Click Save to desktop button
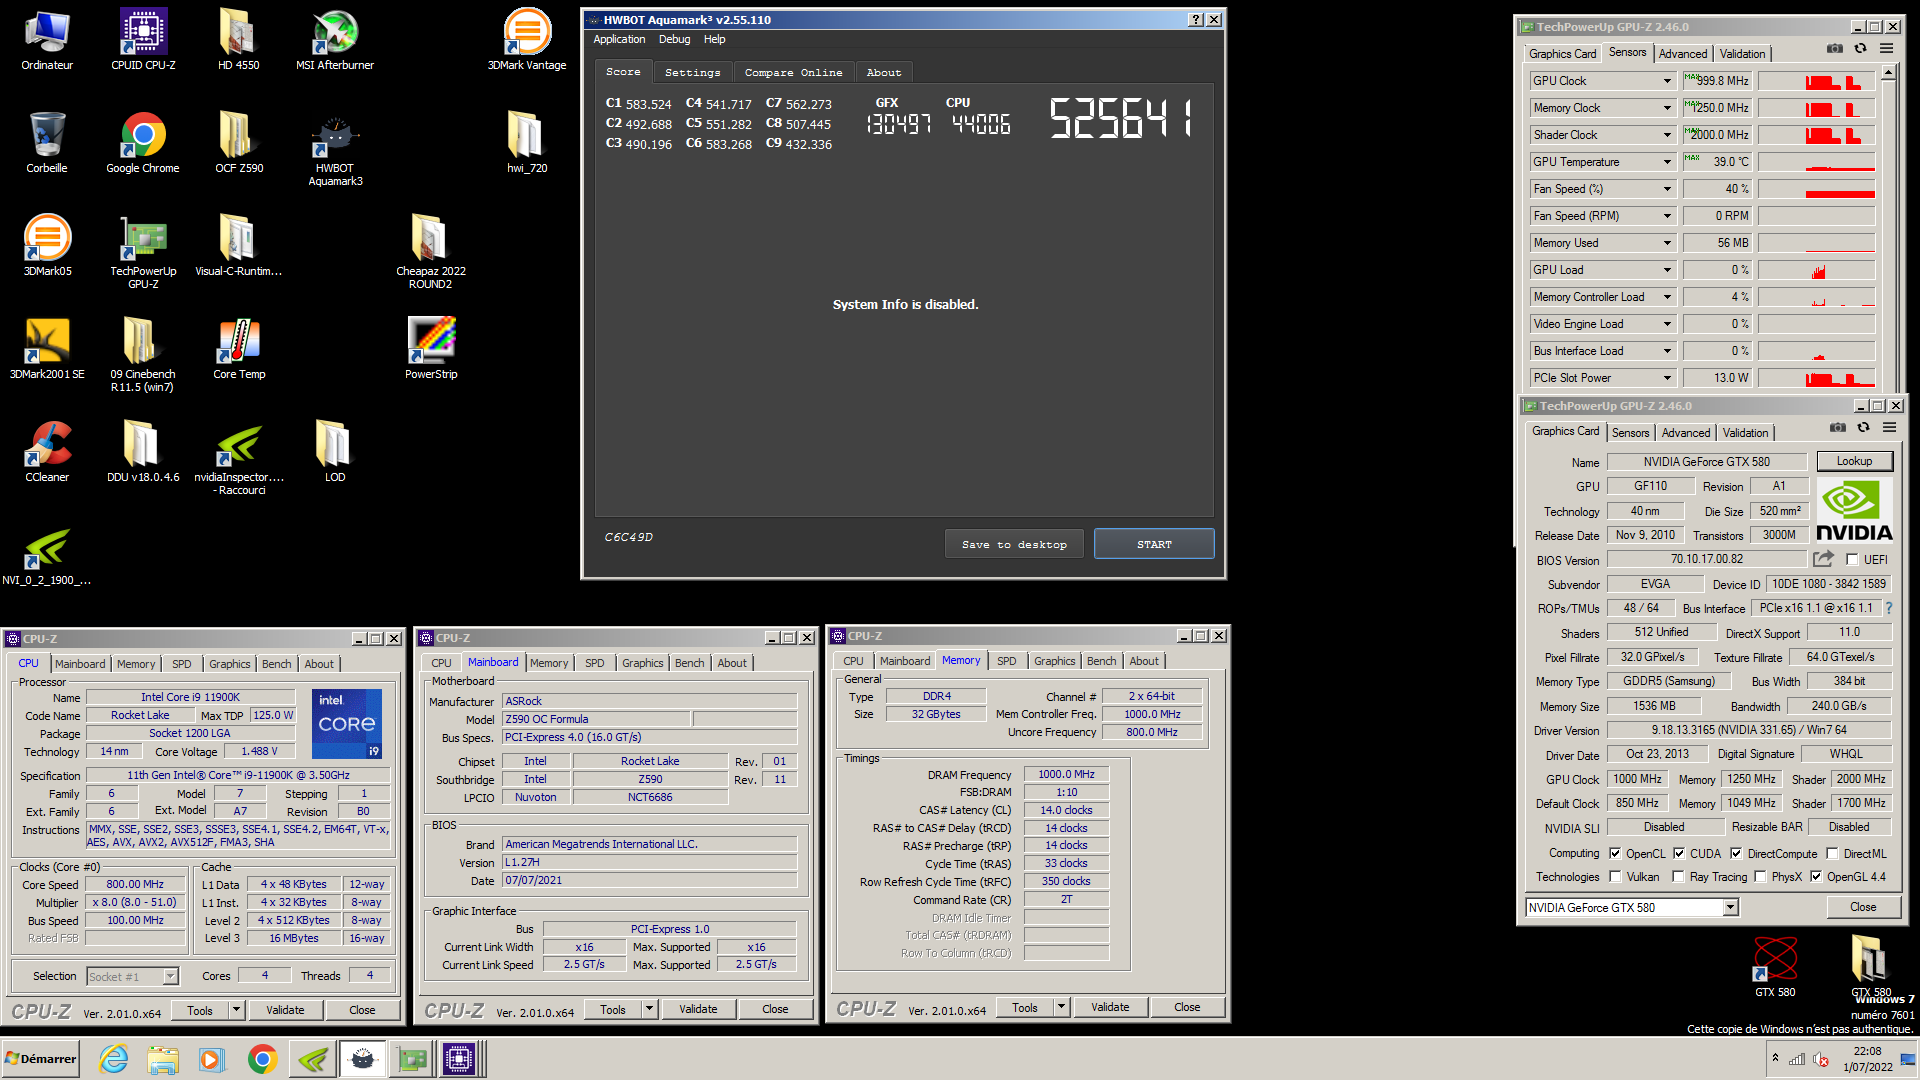Image resolution: width=1920 pixels, height=1080 pixels. tap(1014, 544)
